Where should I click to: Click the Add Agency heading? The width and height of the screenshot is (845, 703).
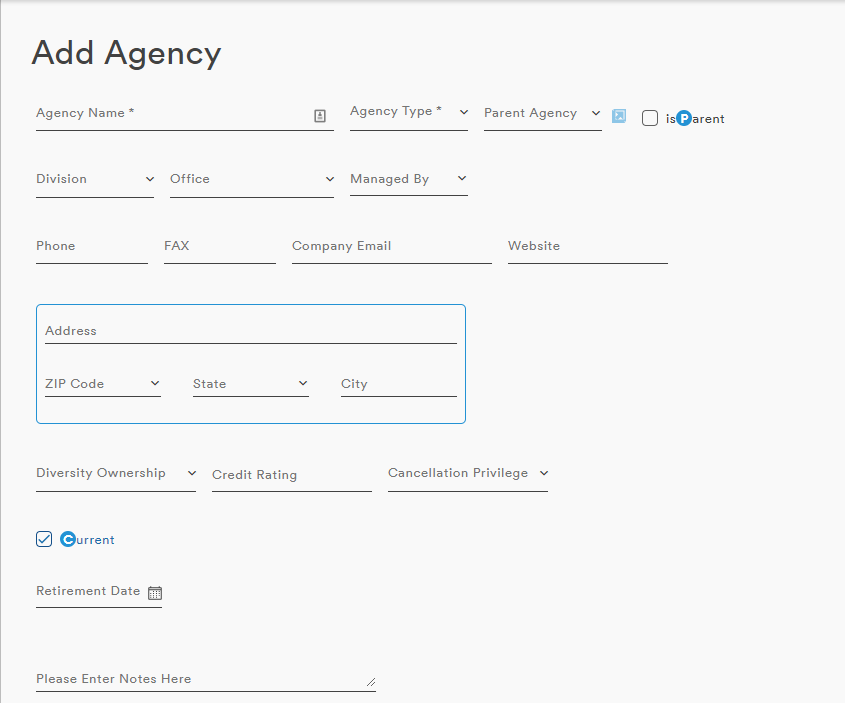pos(127,53)
